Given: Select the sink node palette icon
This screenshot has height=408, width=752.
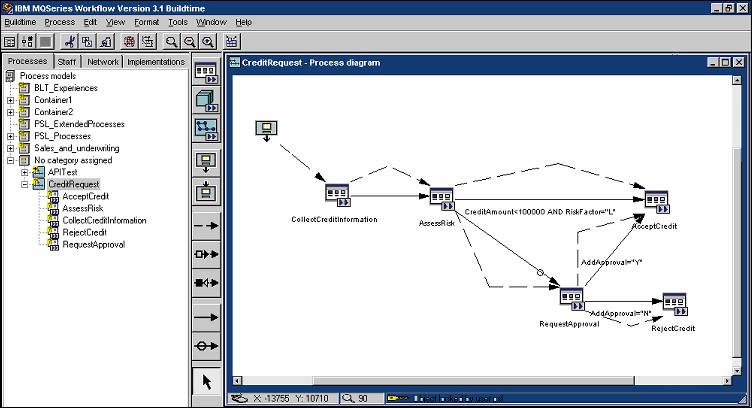Looking at the screenshot, I should [x=207, y=189].
